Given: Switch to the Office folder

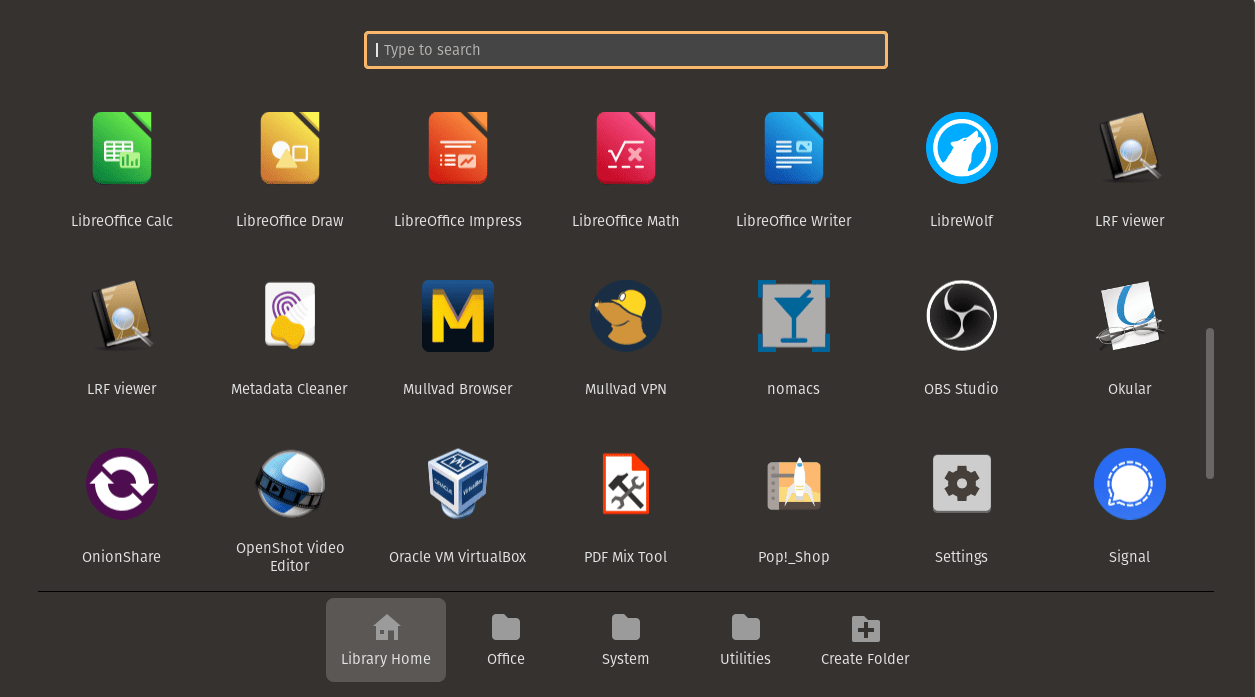Looking at the screenshot, I should (506, 640).
